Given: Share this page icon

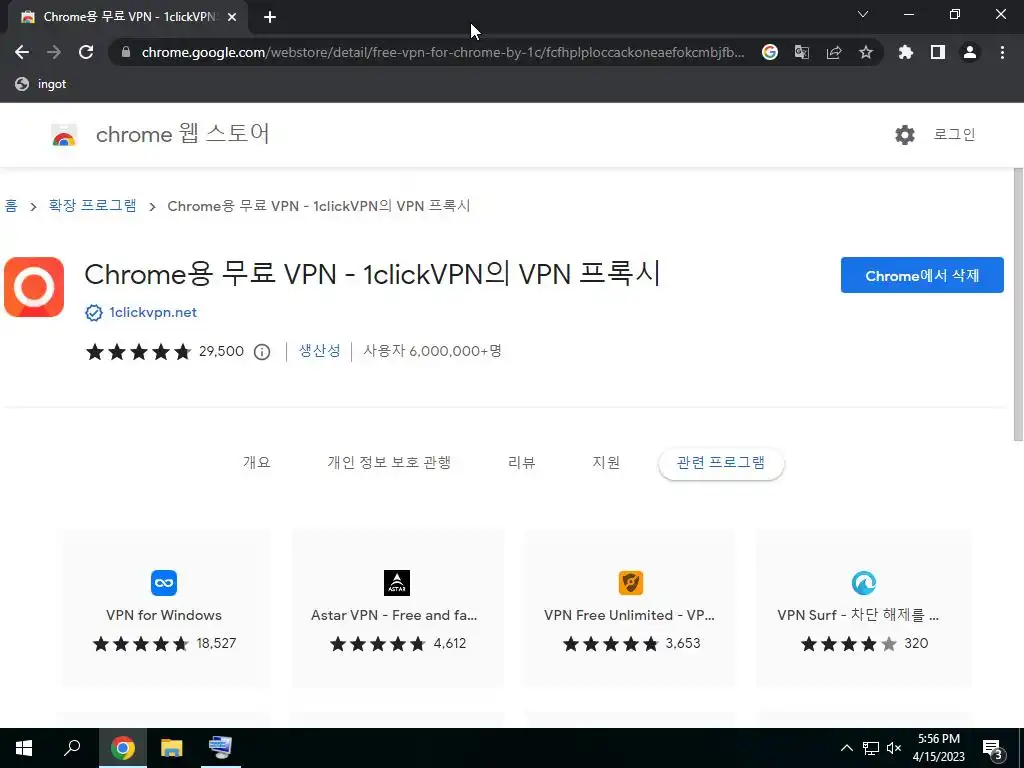Looking at the screenshot, I should (834, 52).
